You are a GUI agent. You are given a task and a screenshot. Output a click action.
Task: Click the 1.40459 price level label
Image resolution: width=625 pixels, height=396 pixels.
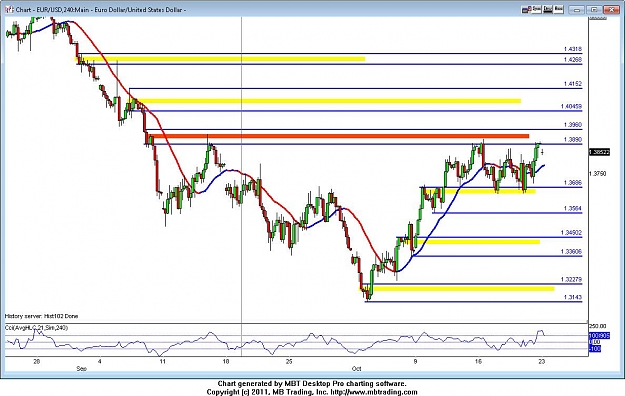coord(571,106)
